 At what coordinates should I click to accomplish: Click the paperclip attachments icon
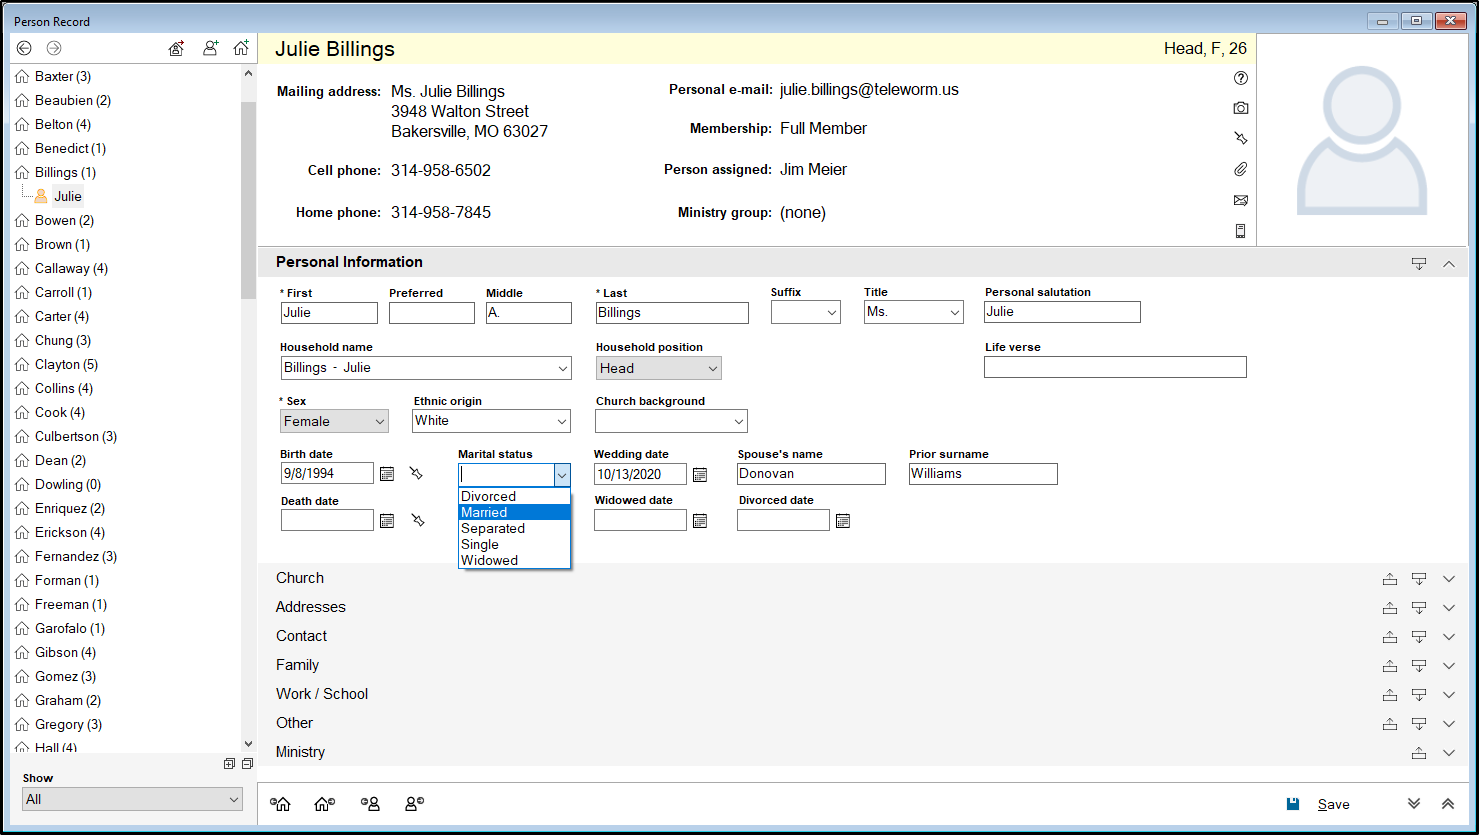1240,169
